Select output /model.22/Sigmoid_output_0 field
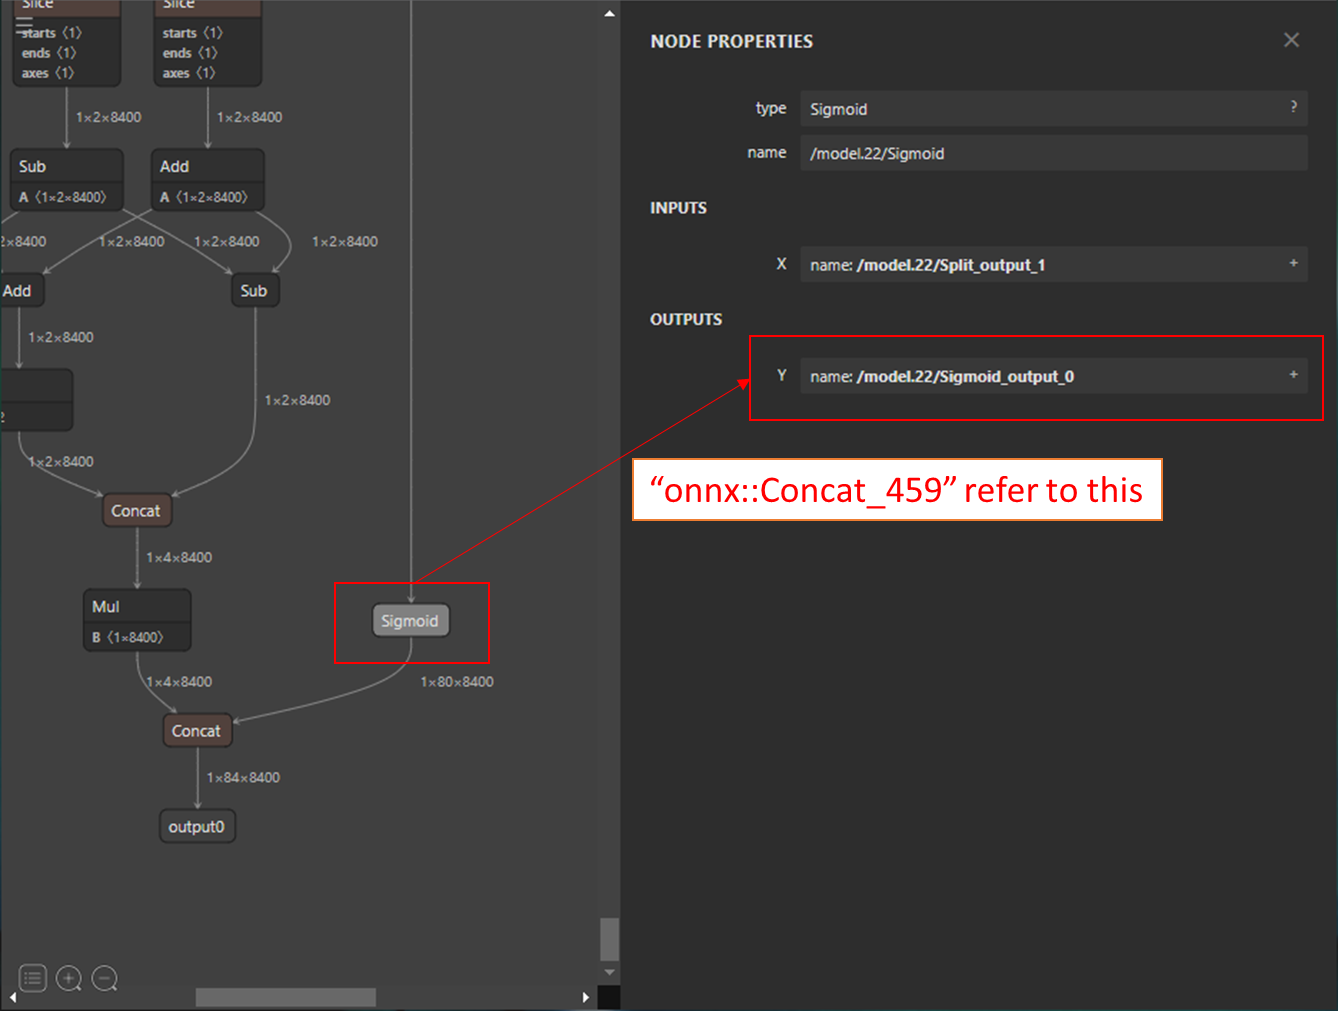Viewport: 1338px width, 1011px height. click(x=1053, y=376)
